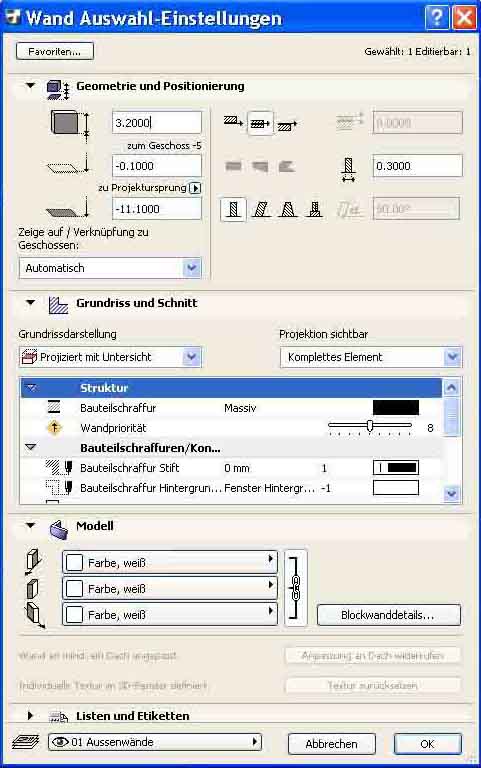Choose the left-side reference line icon
481x768 pixels.
234,121
